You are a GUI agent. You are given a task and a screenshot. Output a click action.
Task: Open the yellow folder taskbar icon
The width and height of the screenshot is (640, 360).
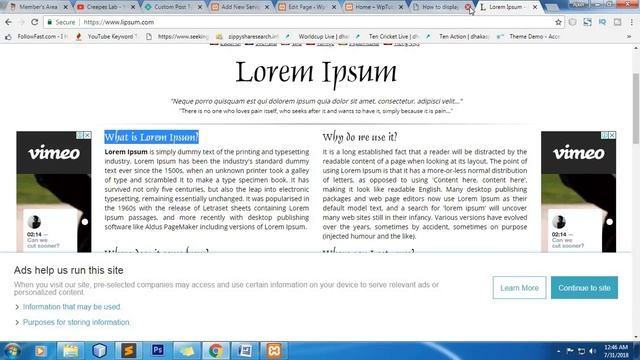187,351
